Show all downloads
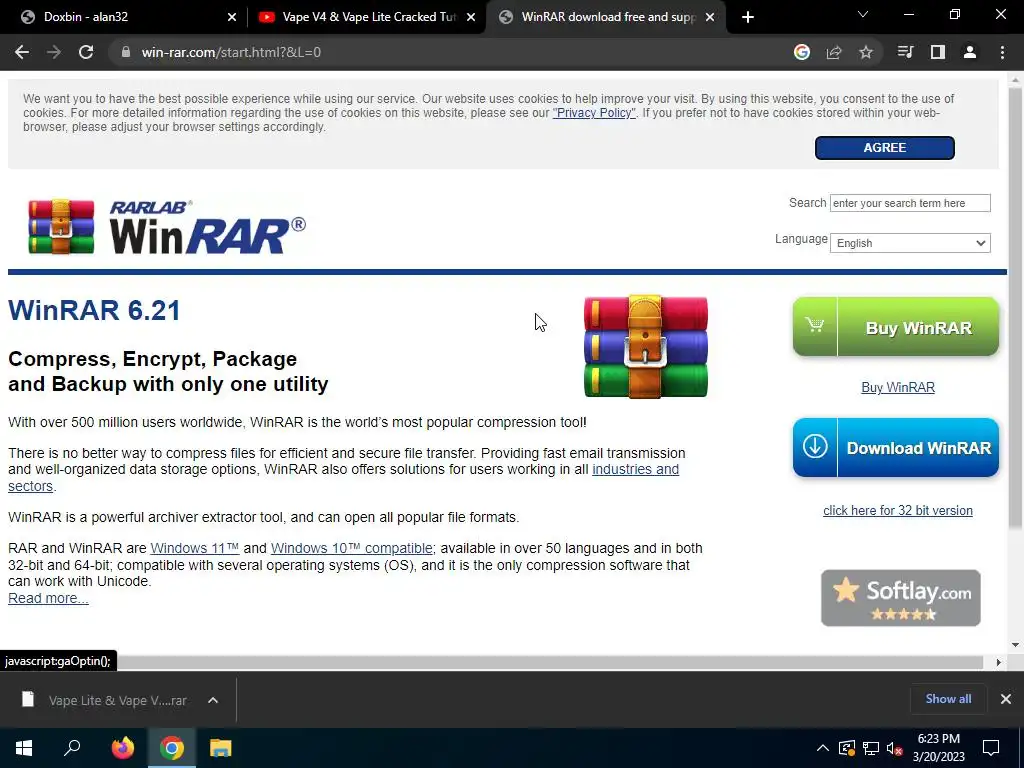 [948, 699]
